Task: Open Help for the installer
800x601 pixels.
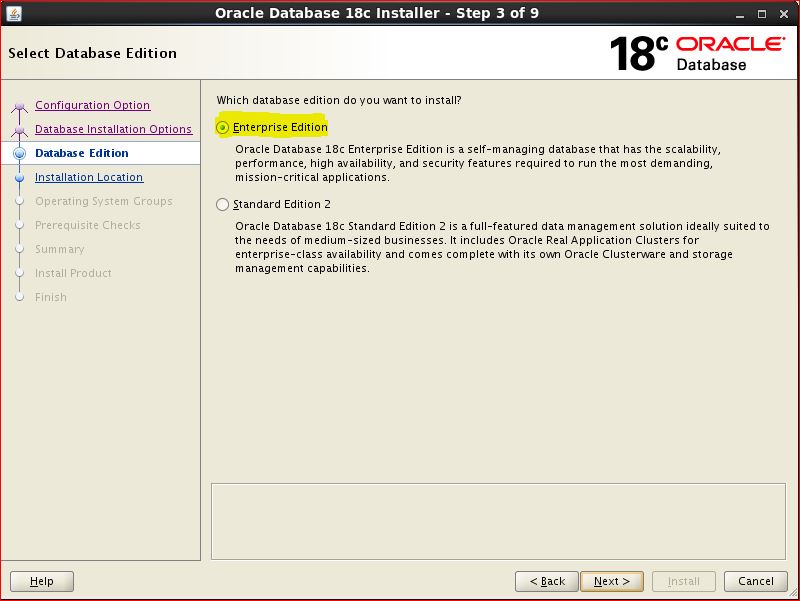Action: click(42, 581)
